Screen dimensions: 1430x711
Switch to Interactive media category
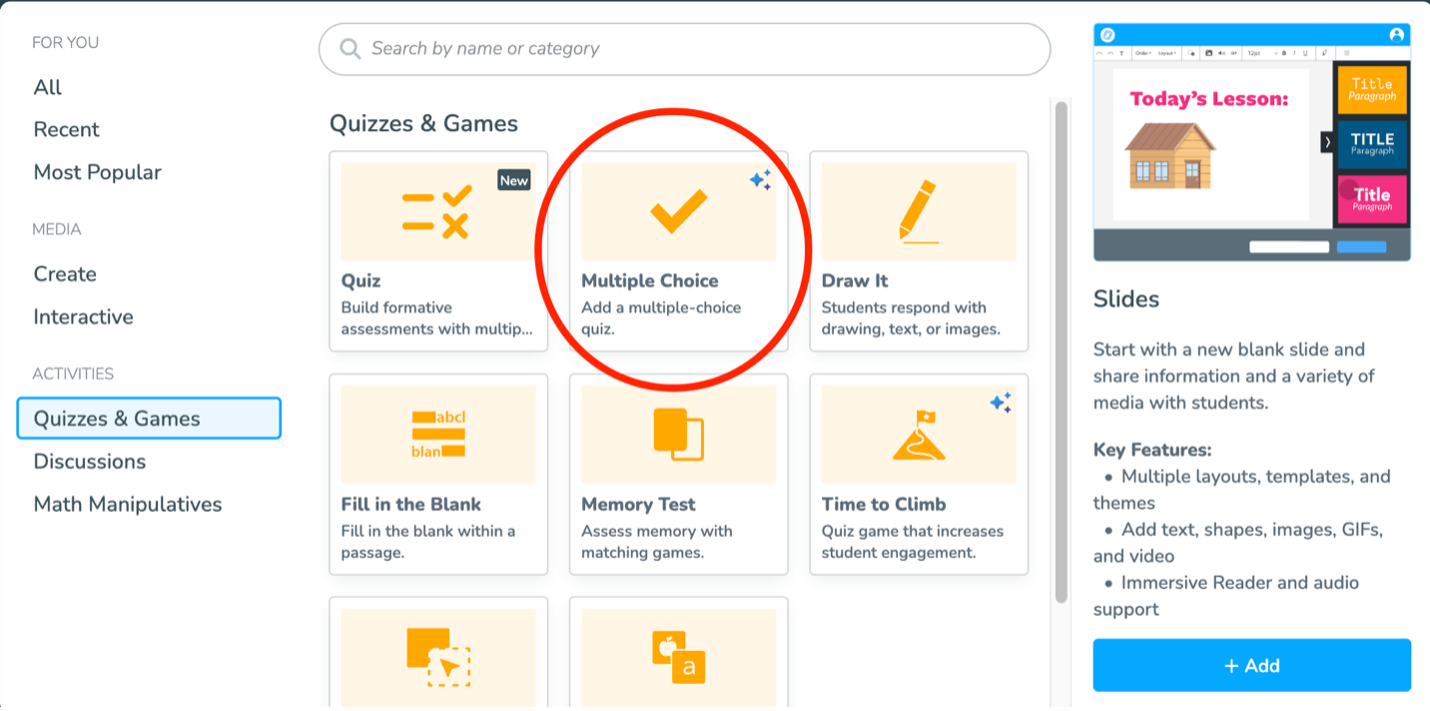coord(83,317)
